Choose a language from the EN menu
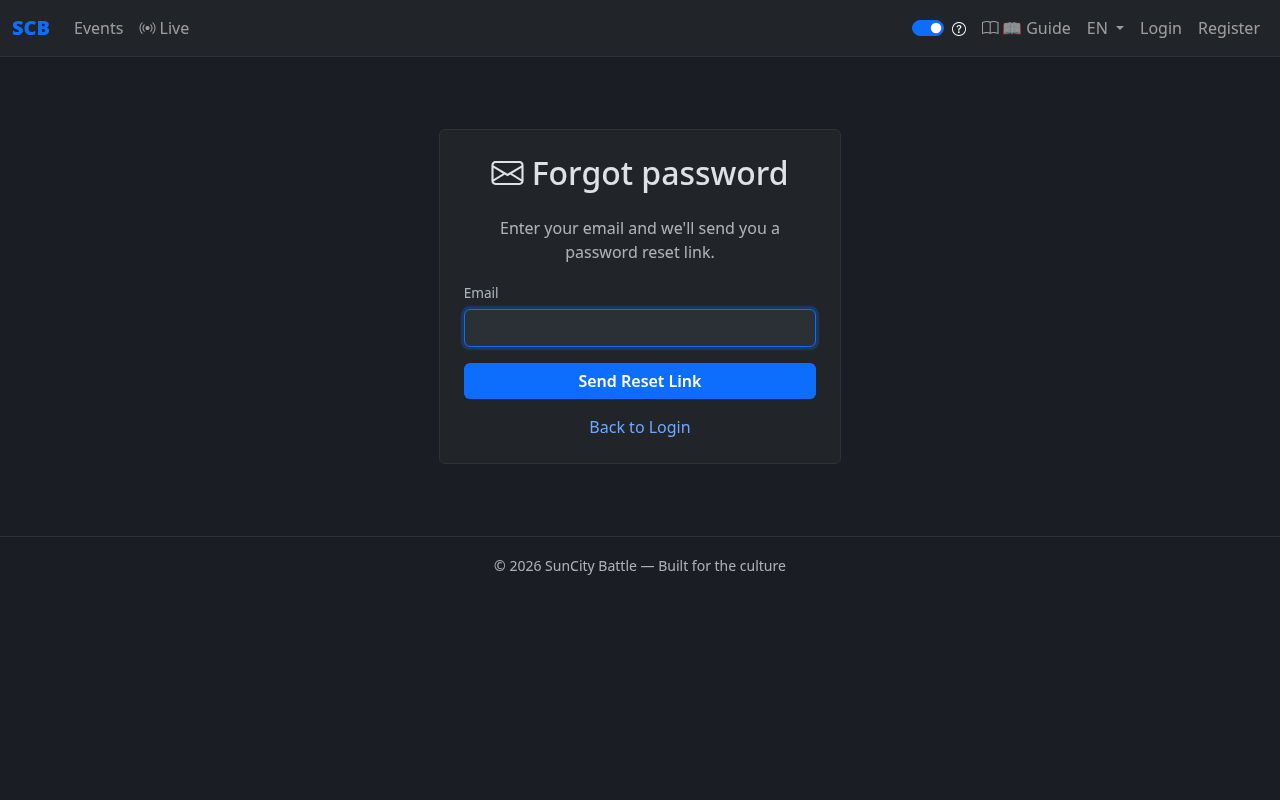 pyautogui.click(x=1104, y=28)
